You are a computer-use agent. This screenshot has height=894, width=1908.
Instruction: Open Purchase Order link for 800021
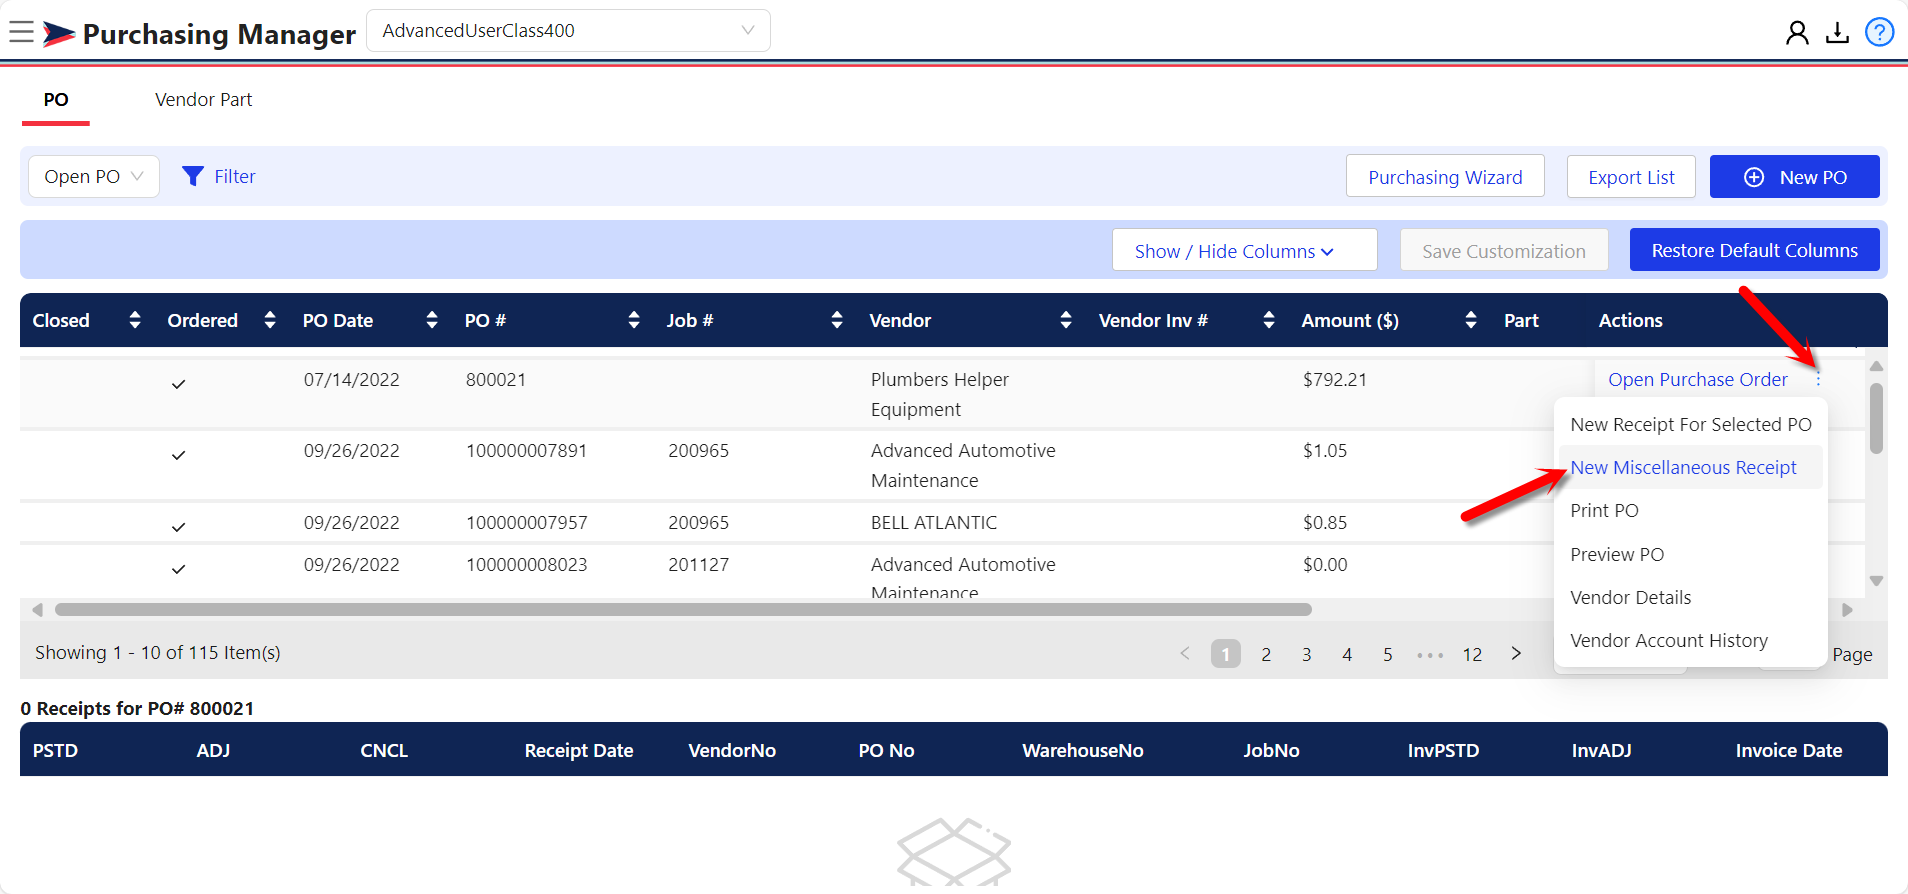click(x=1697, y=380)
